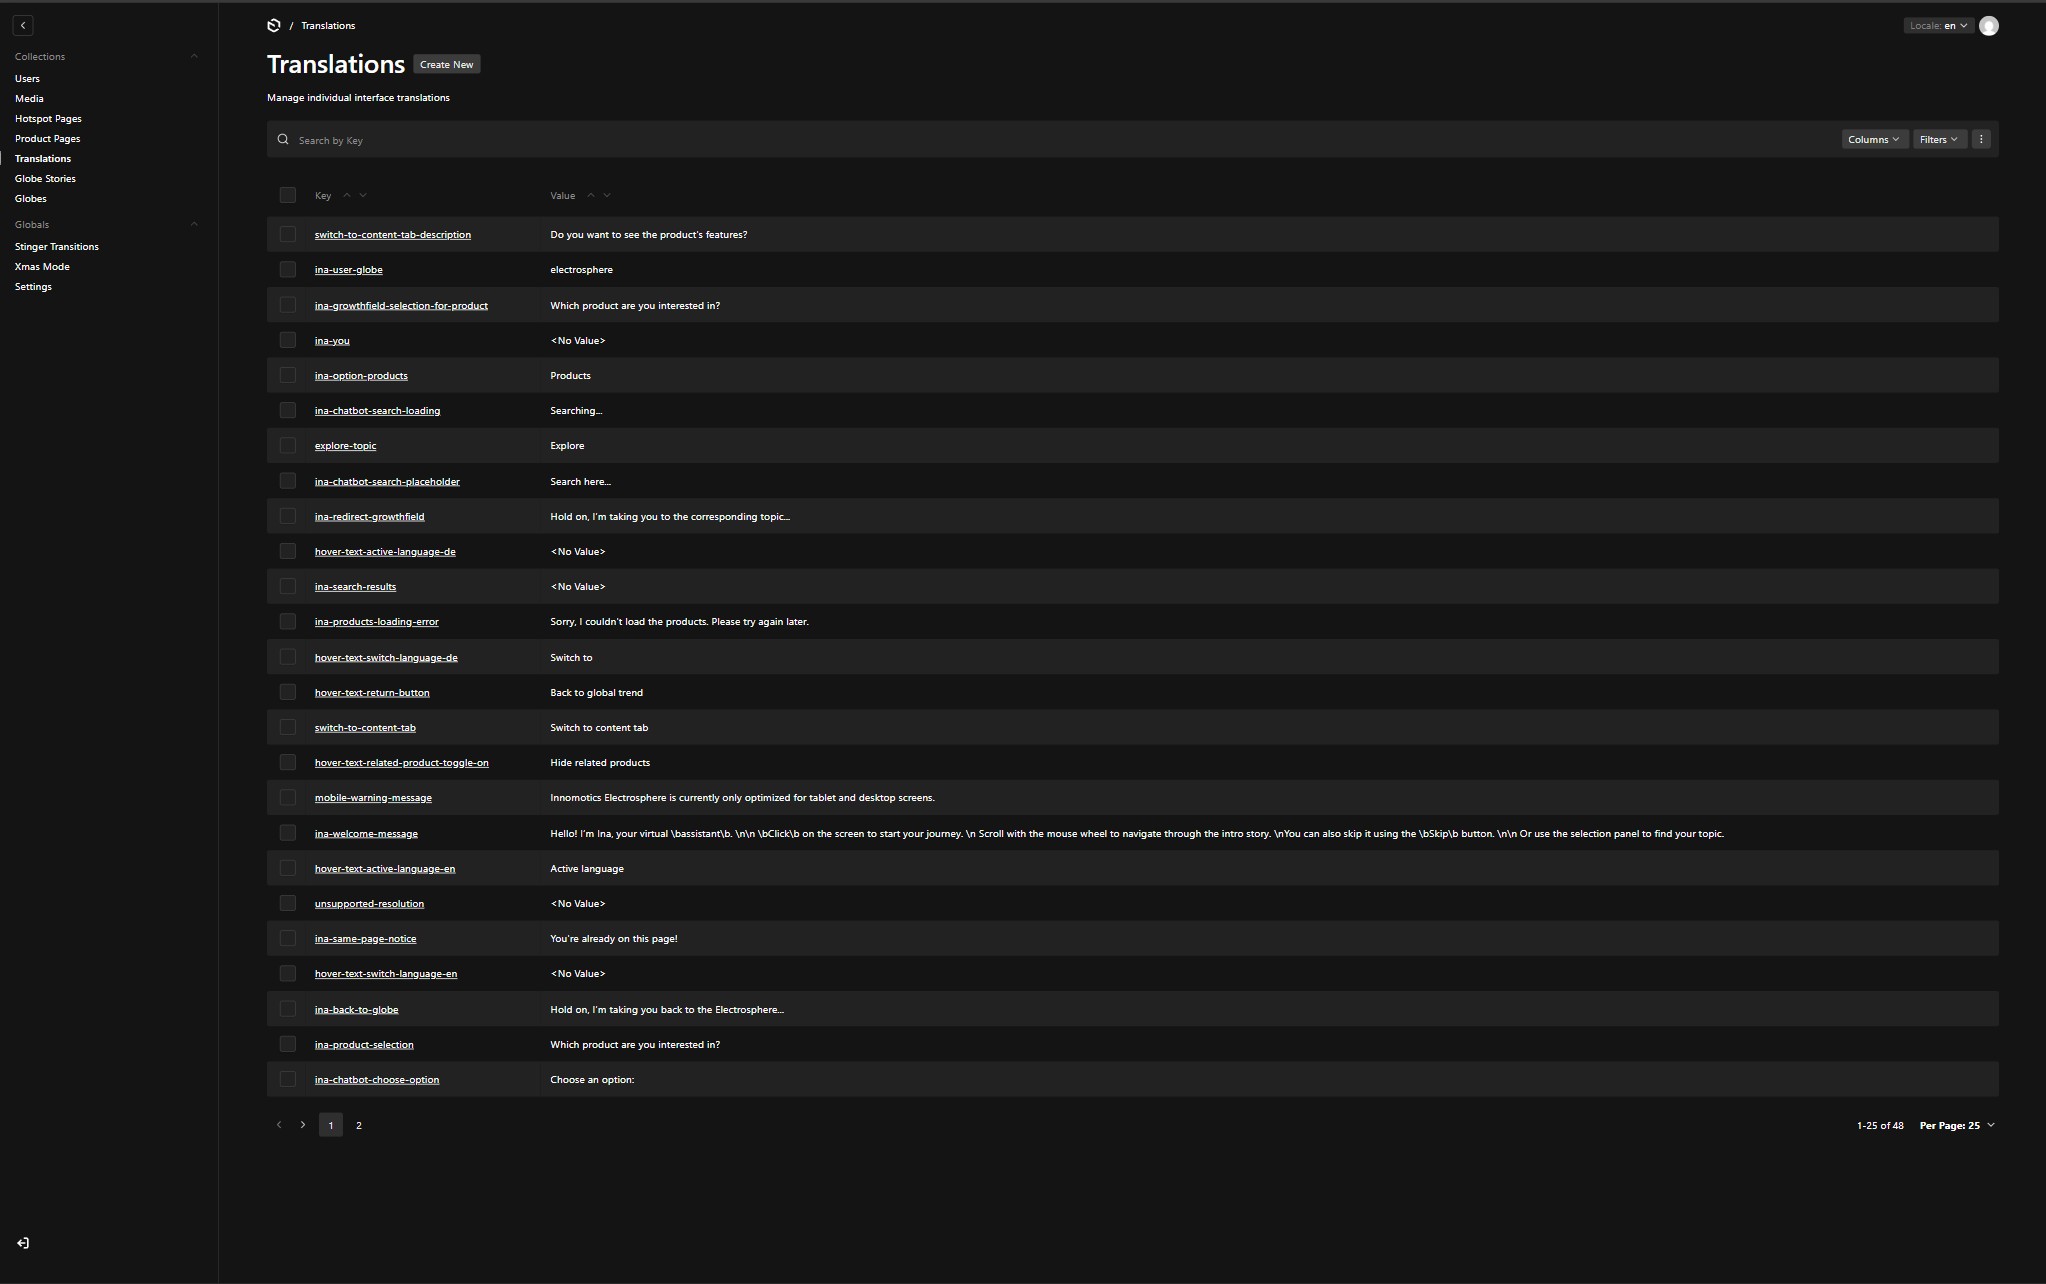The image size is (2046, 1284).
Task: Tick the ina-welcome-message row checkbox
Action: (288, 833)
